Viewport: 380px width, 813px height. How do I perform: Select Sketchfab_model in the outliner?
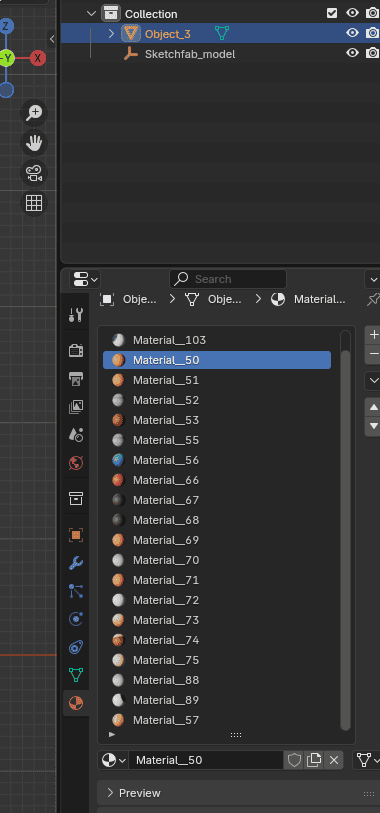[x=190, y=54]
